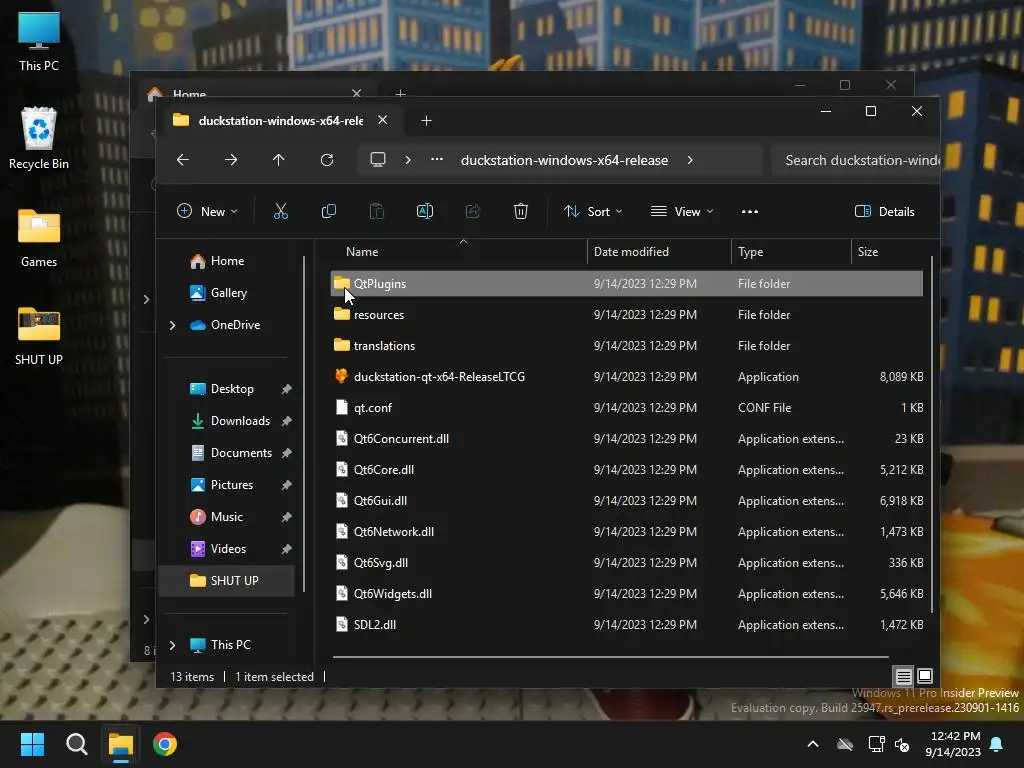
Task: Open the New dropdown menu
Action: (207, 212)
